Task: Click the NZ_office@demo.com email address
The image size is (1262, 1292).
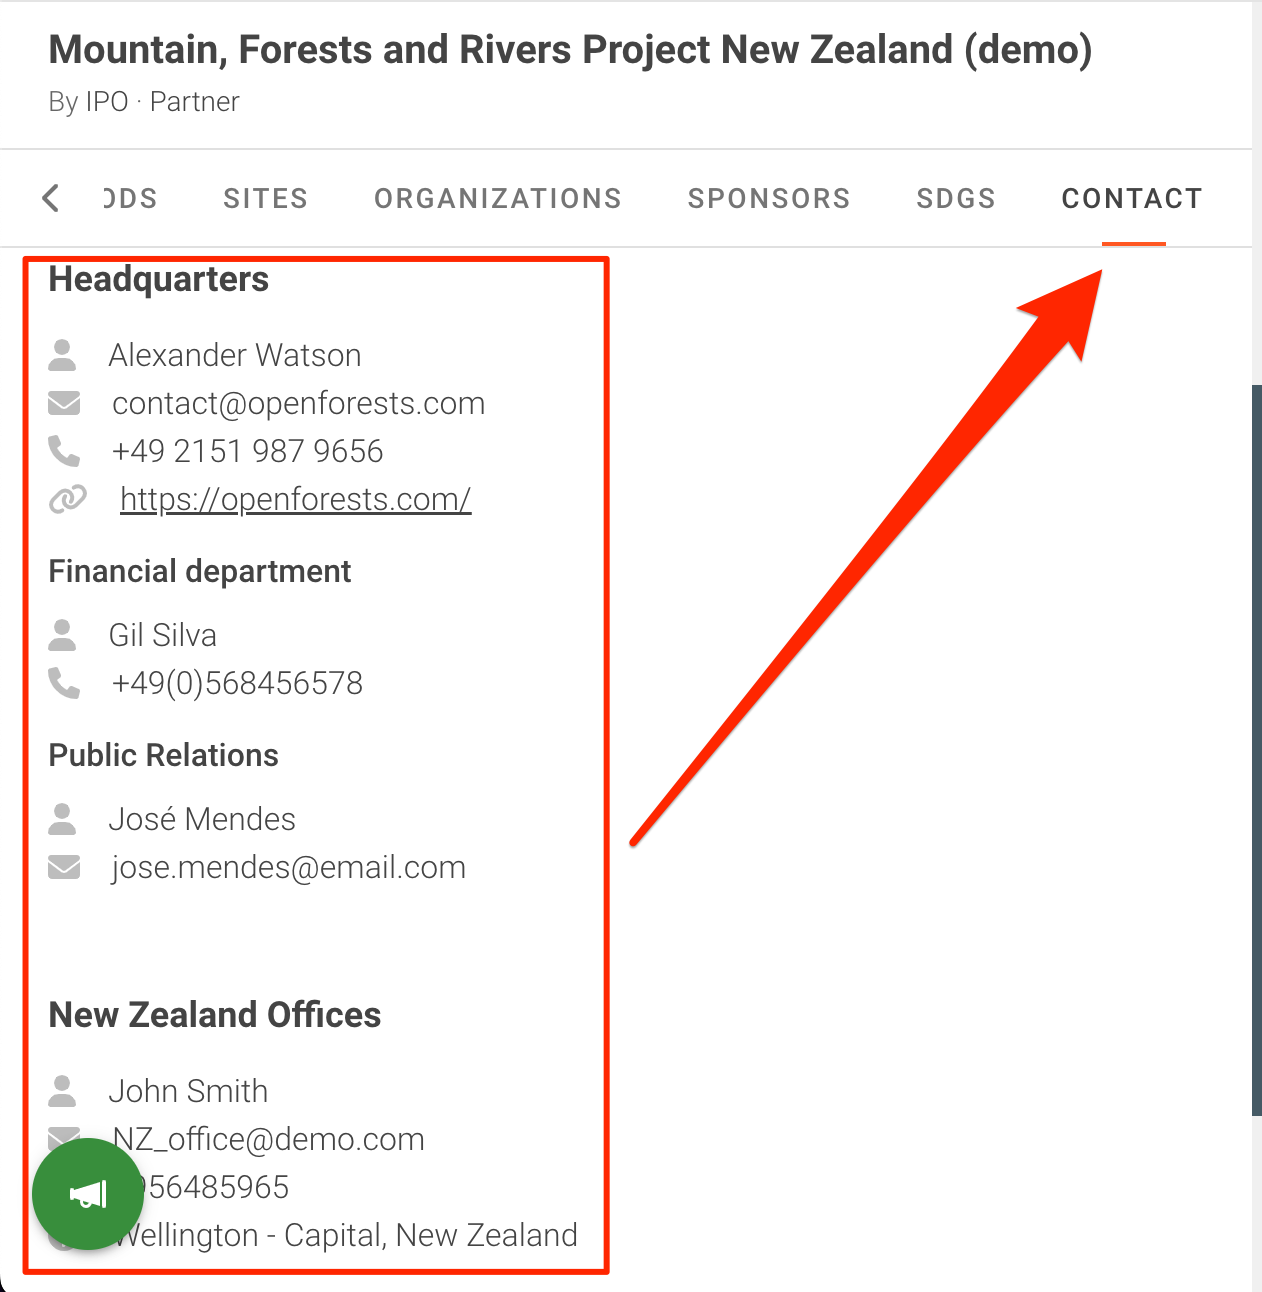Action: coord(270,1139)
